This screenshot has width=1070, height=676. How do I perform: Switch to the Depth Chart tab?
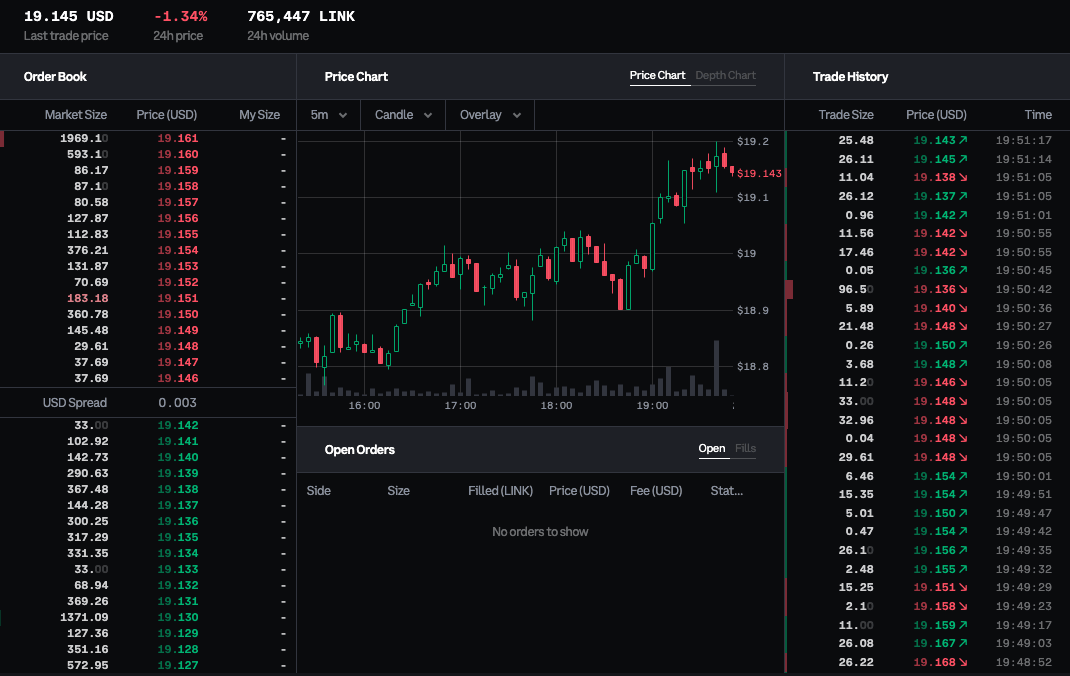pos(725,76)
